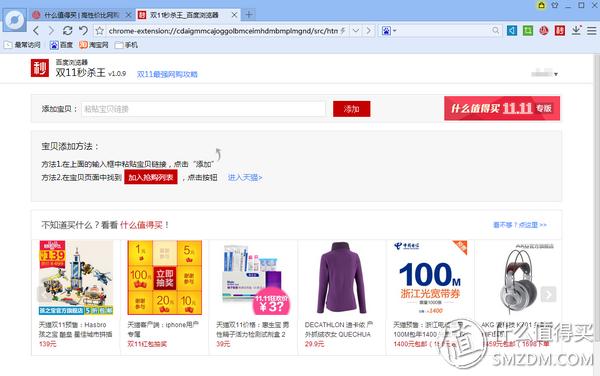
Task: Open the 淘宝网 bookmark
Action: pos(94,45)
